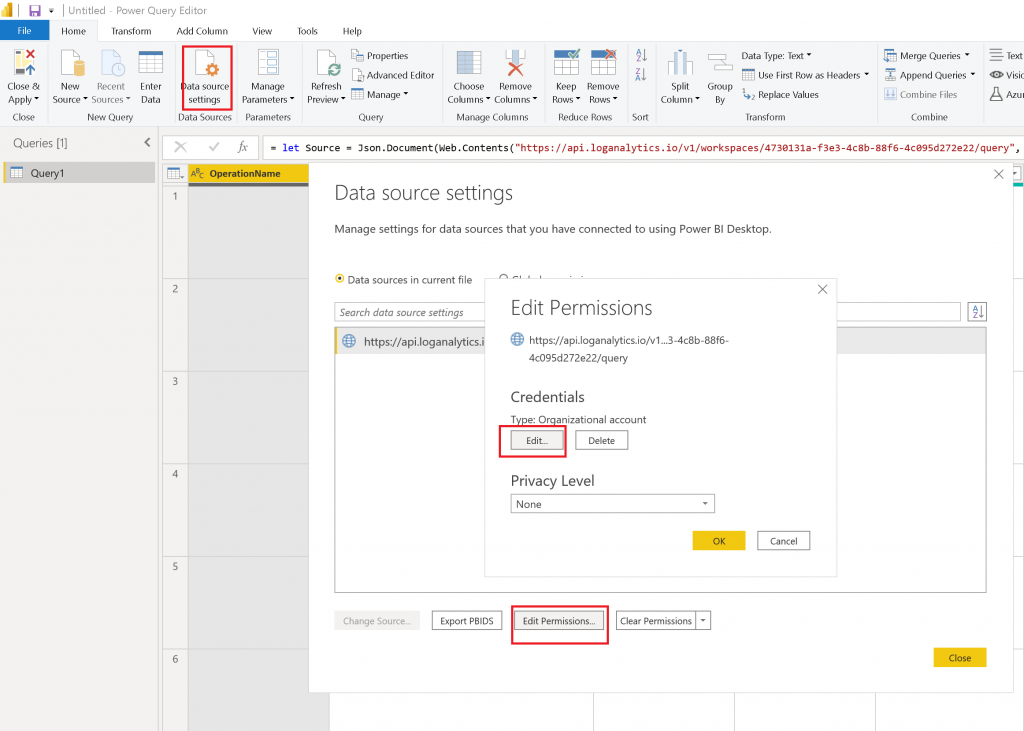Open Clear Permissions dropdown arrow
Viewport: 1024px width, 731px height.
tap(703, 621)
